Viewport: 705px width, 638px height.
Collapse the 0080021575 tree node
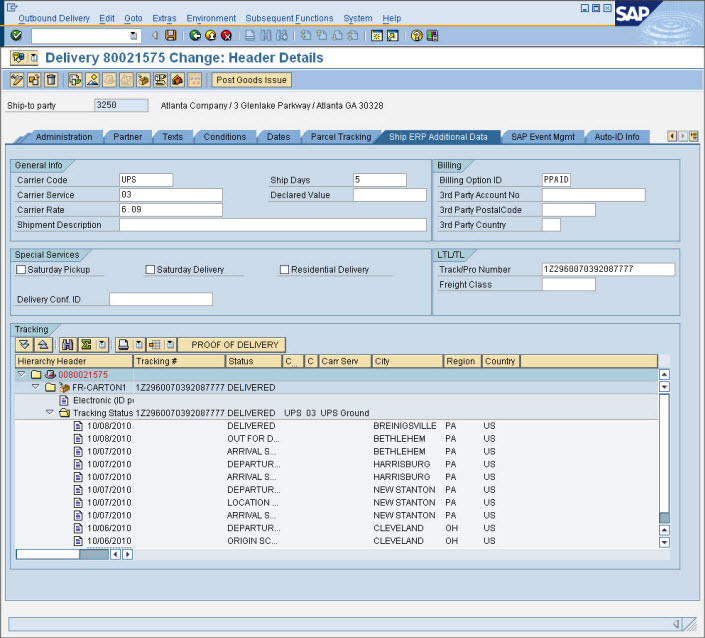[x=22, y=374]
